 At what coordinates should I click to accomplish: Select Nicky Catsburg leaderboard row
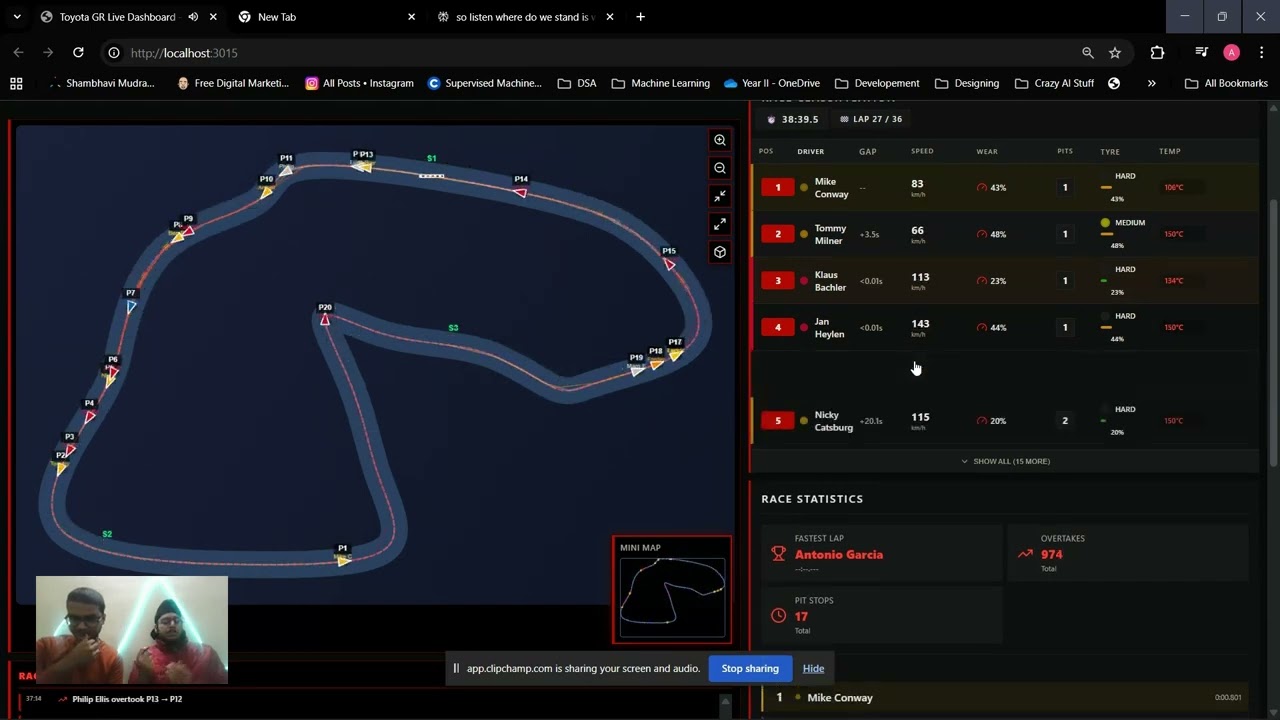pos(1005,420)
